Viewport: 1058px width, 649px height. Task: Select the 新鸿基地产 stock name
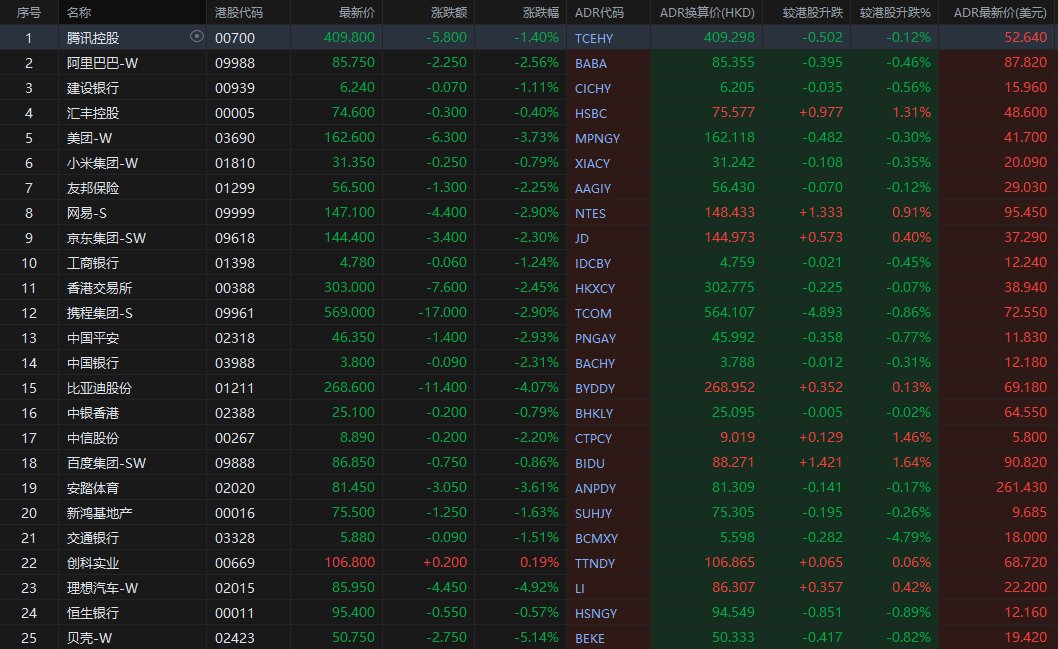99,512
